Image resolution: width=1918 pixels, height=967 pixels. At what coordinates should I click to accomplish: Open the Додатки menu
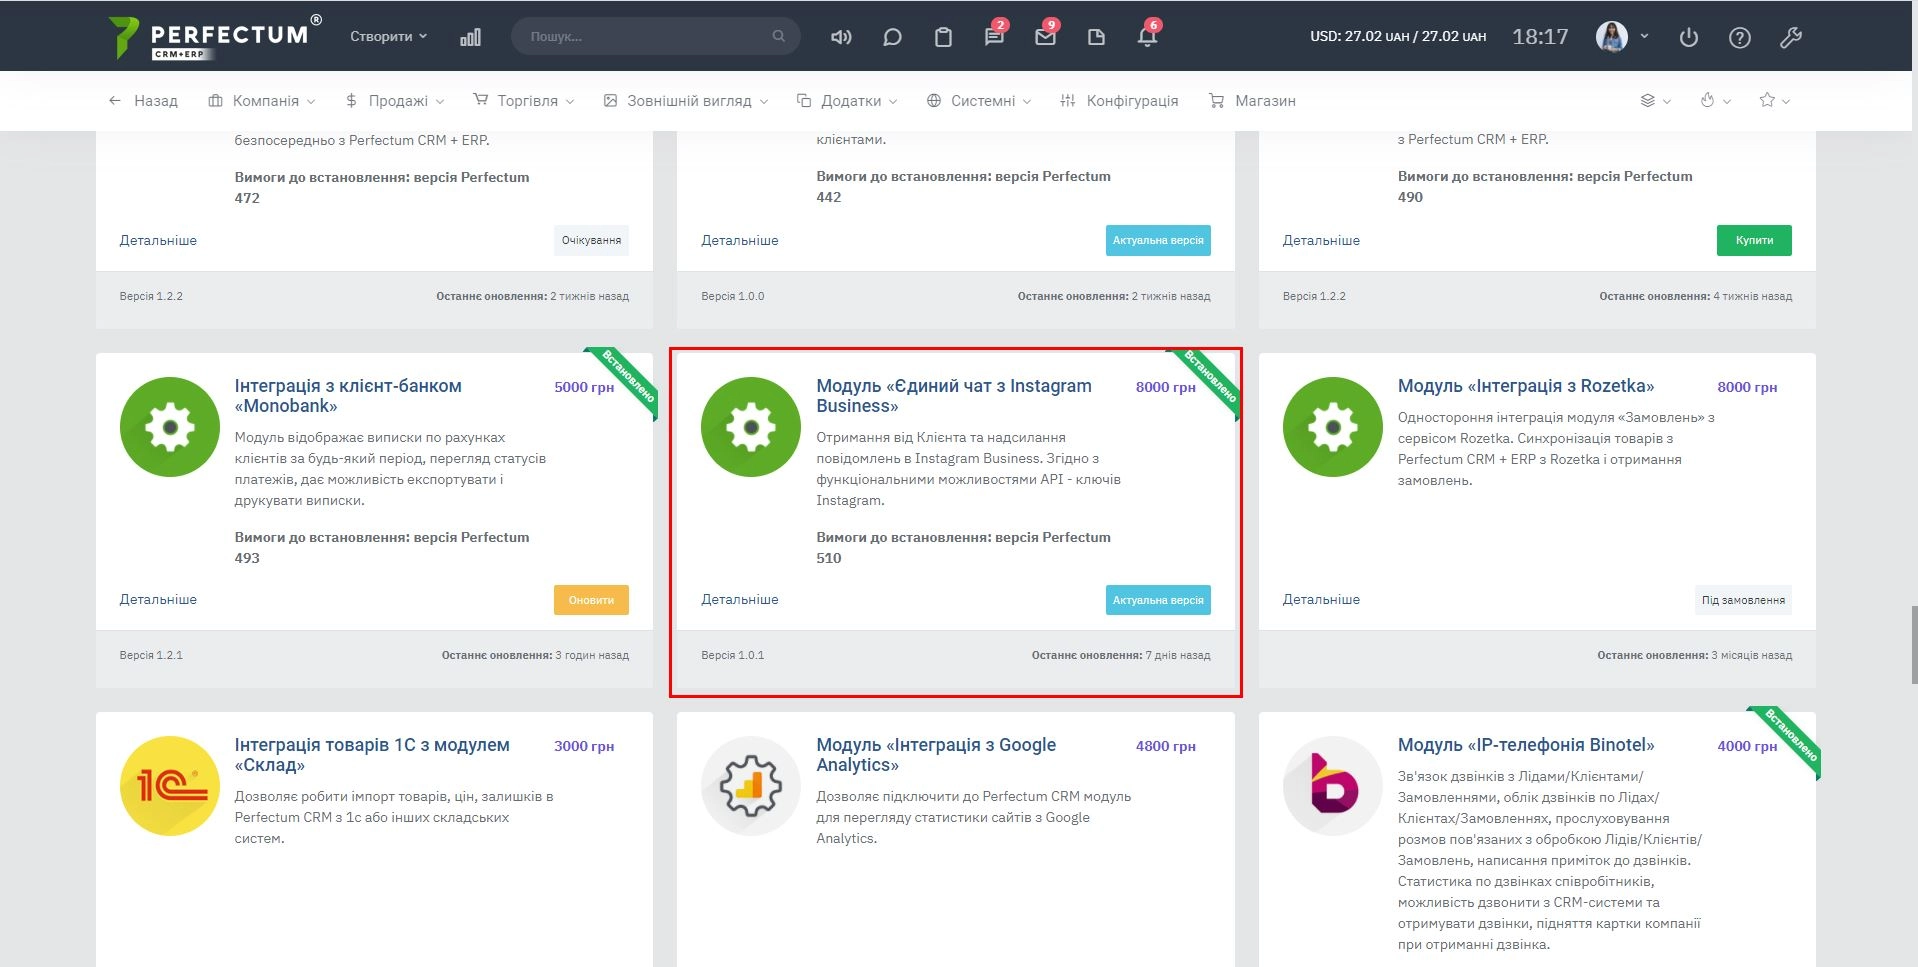pyautogui.click(x=847, y=101)
